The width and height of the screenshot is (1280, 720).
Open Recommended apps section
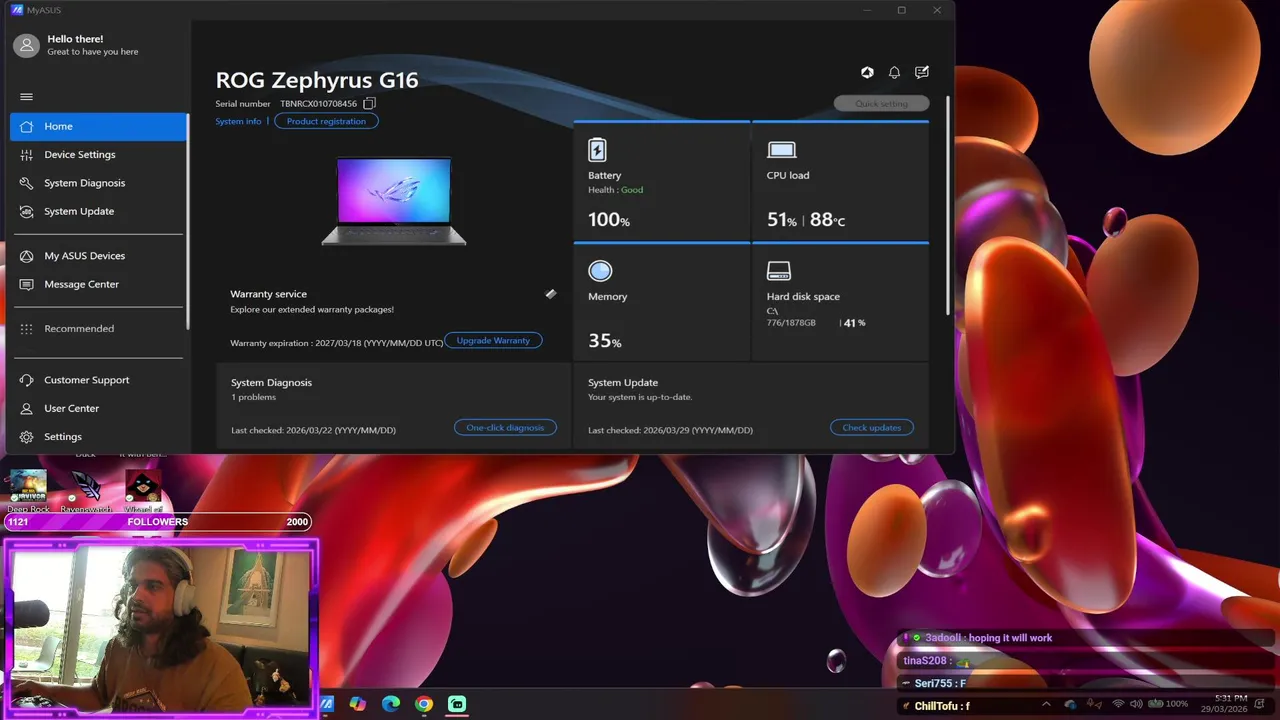pos(98,329)
